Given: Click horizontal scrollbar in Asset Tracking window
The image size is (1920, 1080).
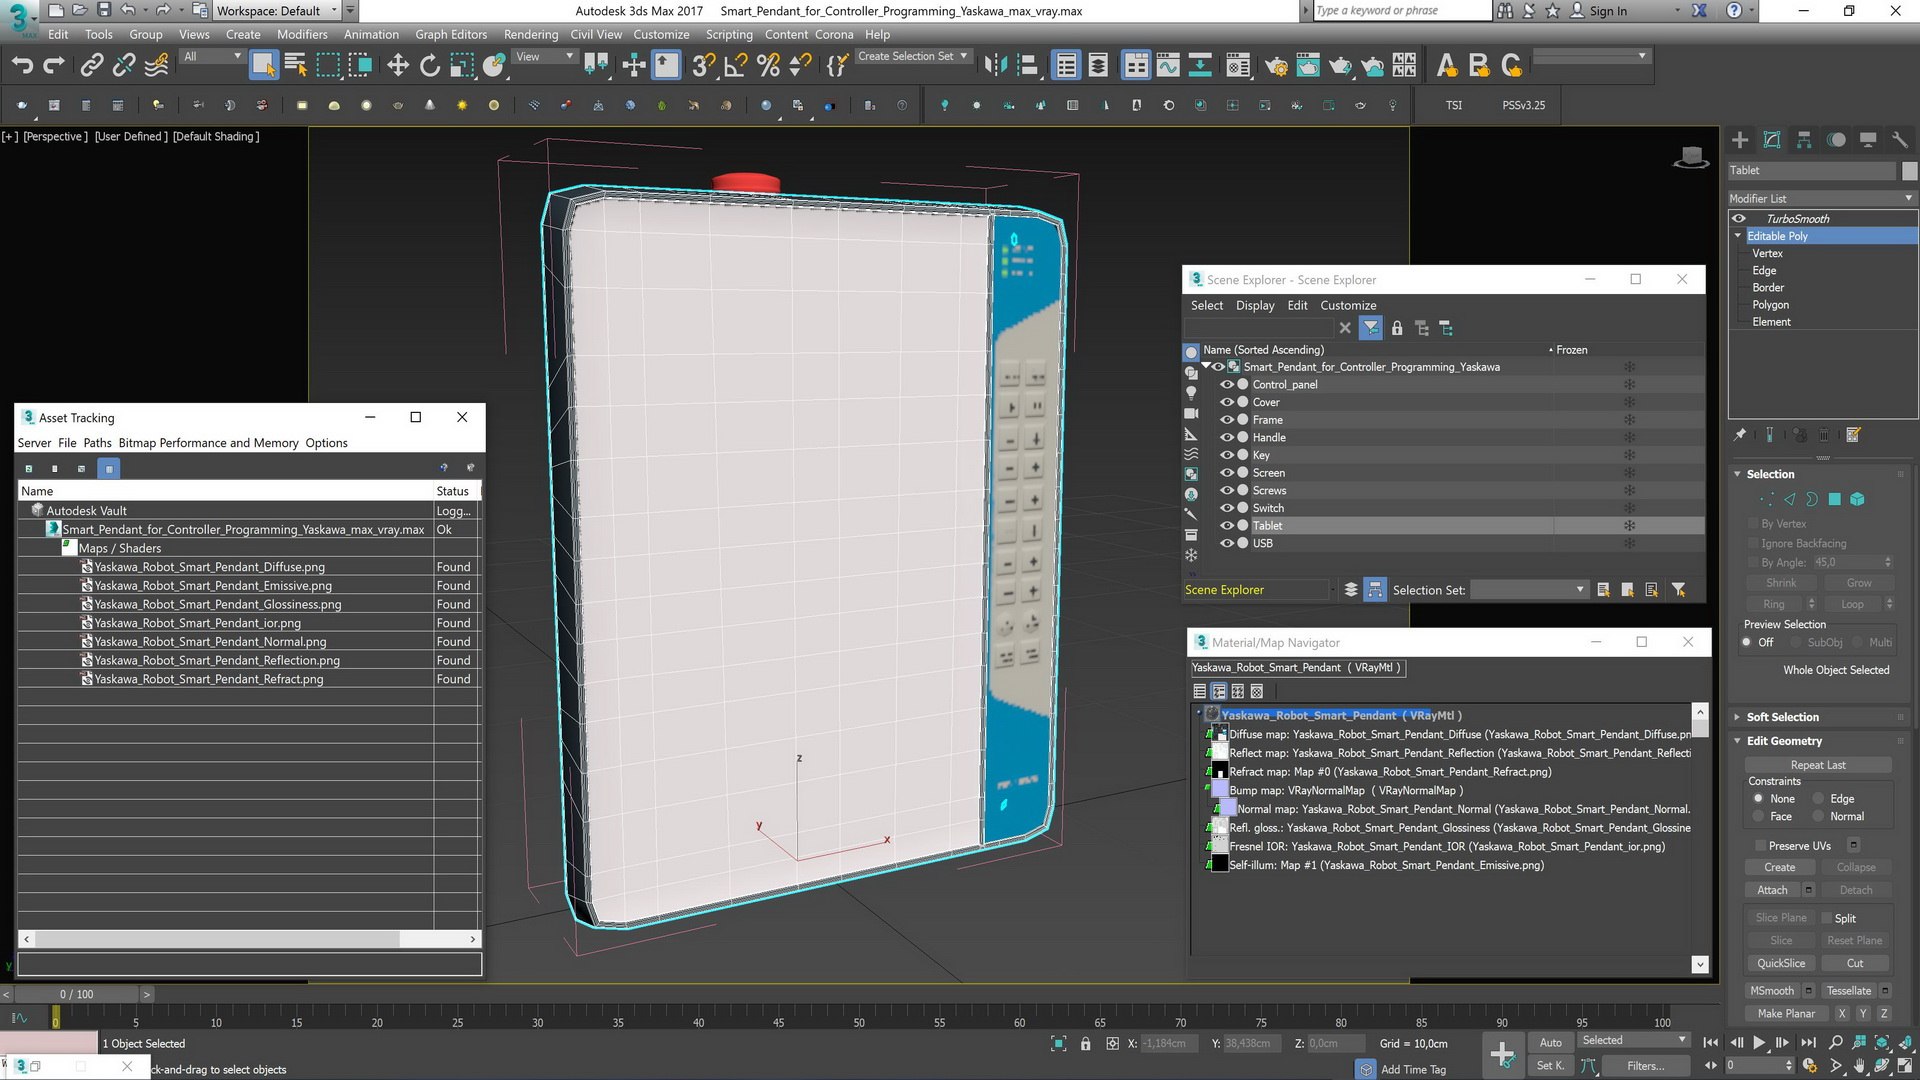Looking at the screenshot, I should click(249, 939).
